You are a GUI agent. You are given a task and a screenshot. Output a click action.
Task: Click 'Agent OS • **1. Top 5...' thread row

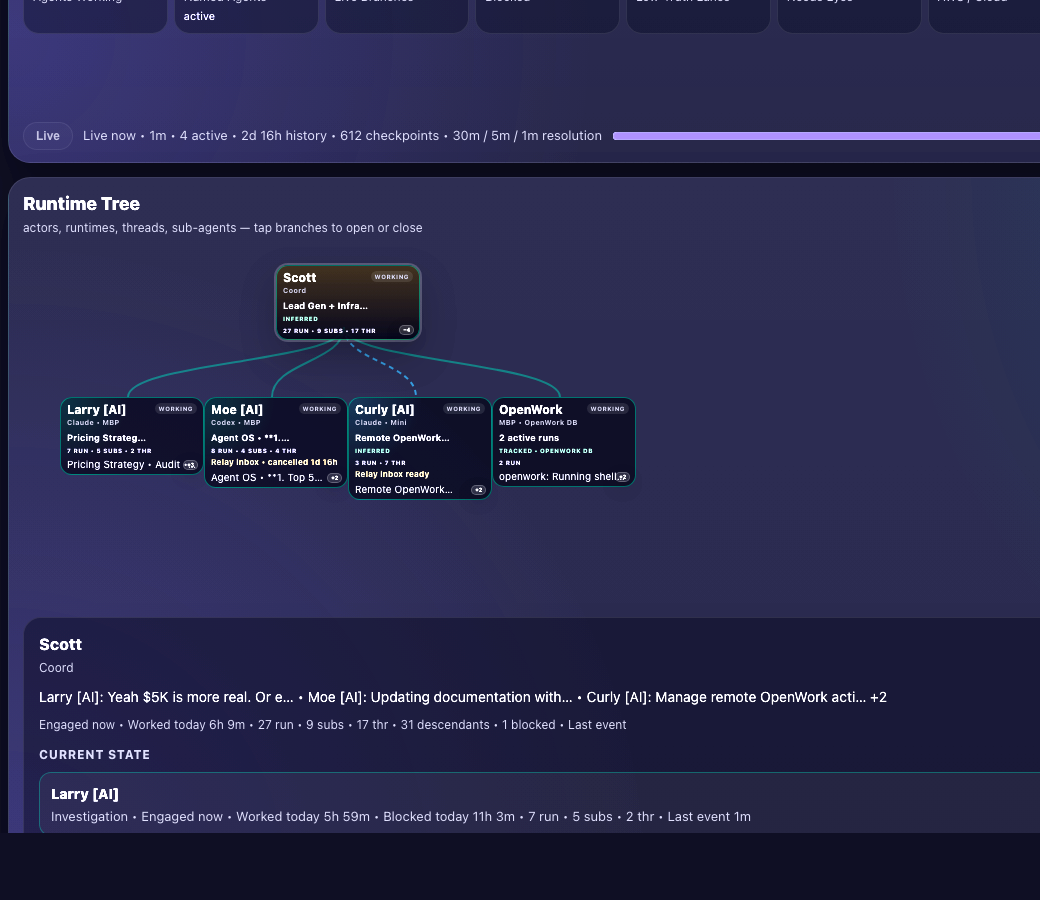[267, 478]
